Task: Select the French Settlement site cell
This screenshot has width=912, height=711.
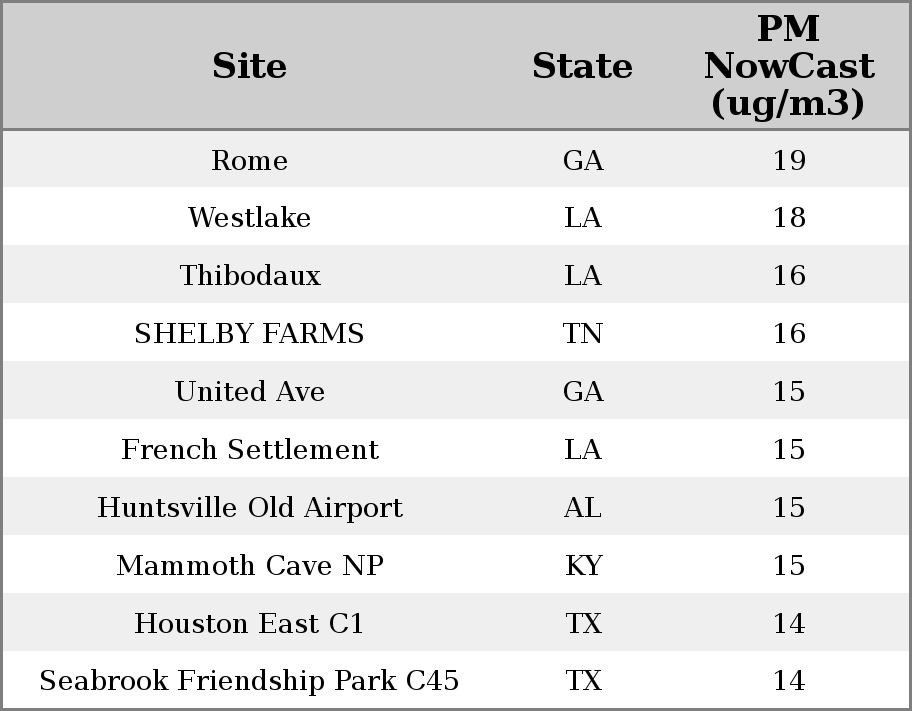Action: pos(250,449)
